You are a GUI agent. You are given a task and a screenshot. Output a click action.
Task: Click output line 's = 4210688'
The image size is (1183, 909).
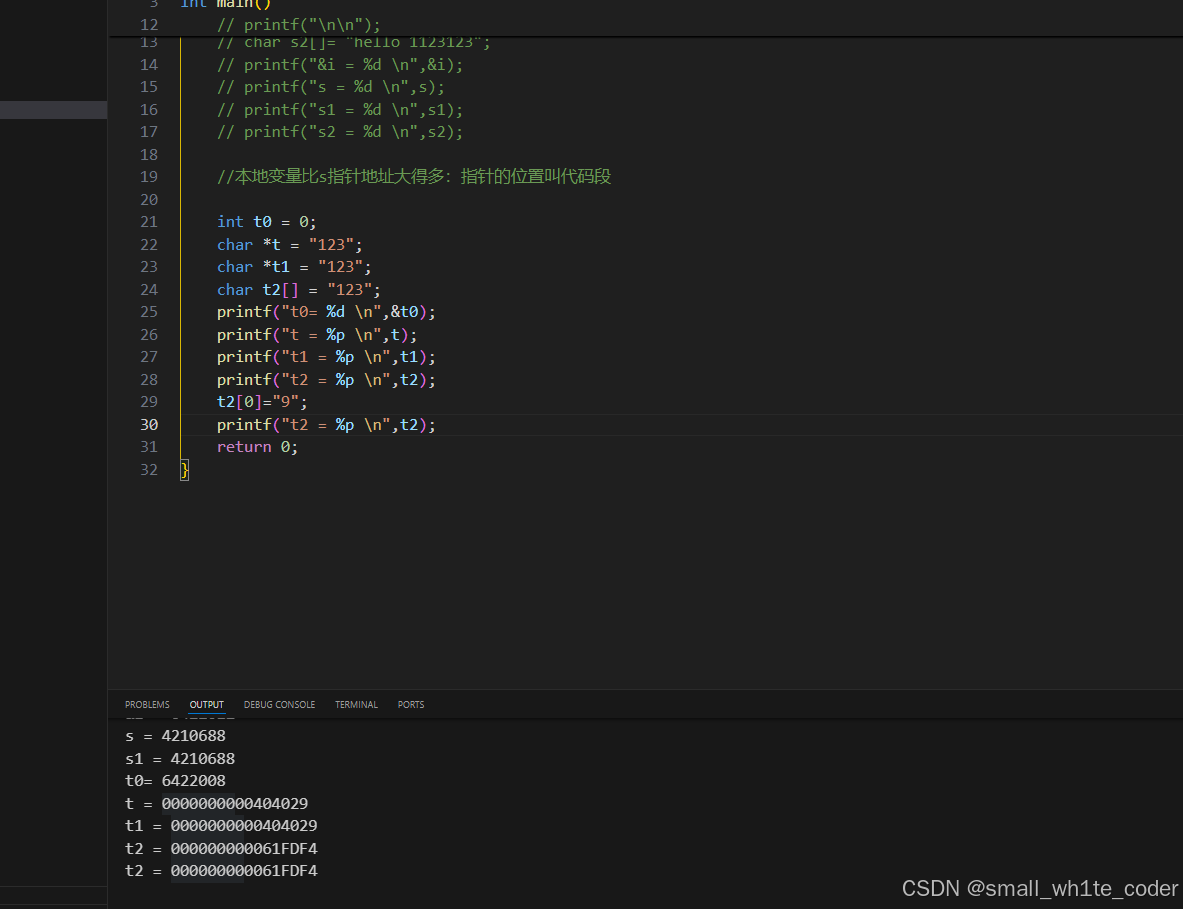(x=175, y=736)
